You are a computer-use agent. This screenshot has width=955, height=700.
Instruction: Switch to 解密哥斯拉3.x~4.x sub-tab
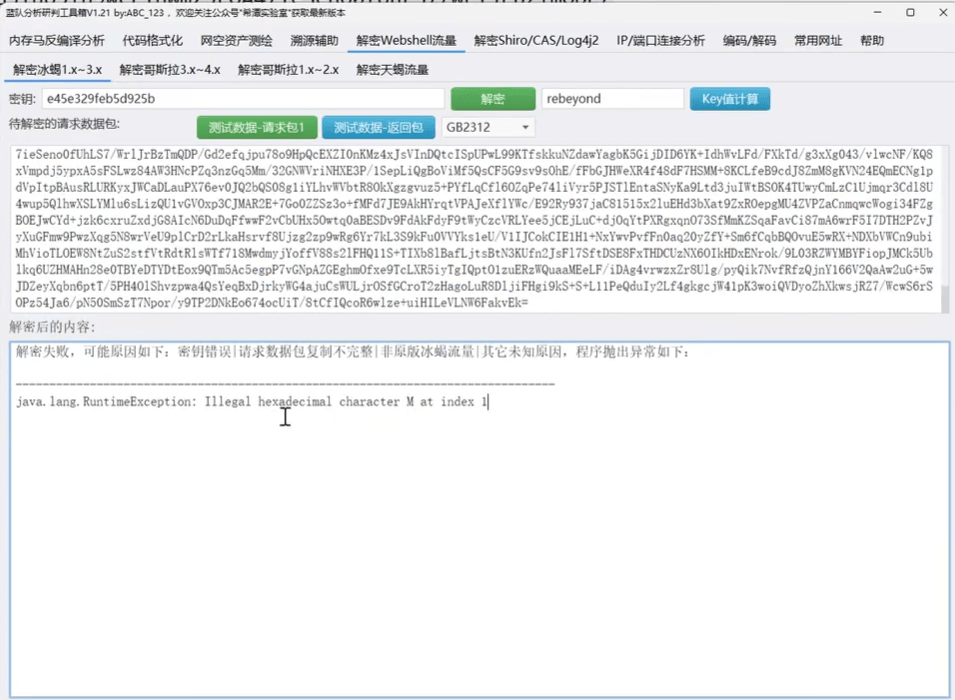click(170, 70)
